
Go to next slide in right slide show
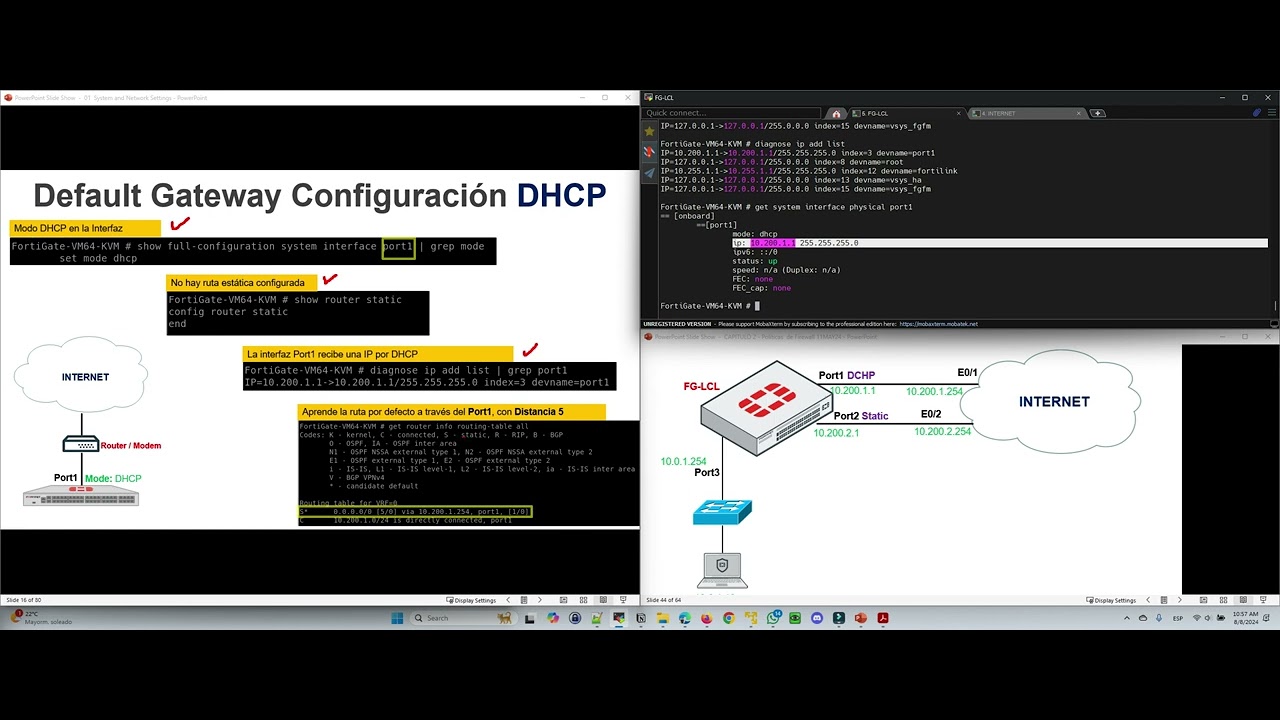click(1179, 600)
